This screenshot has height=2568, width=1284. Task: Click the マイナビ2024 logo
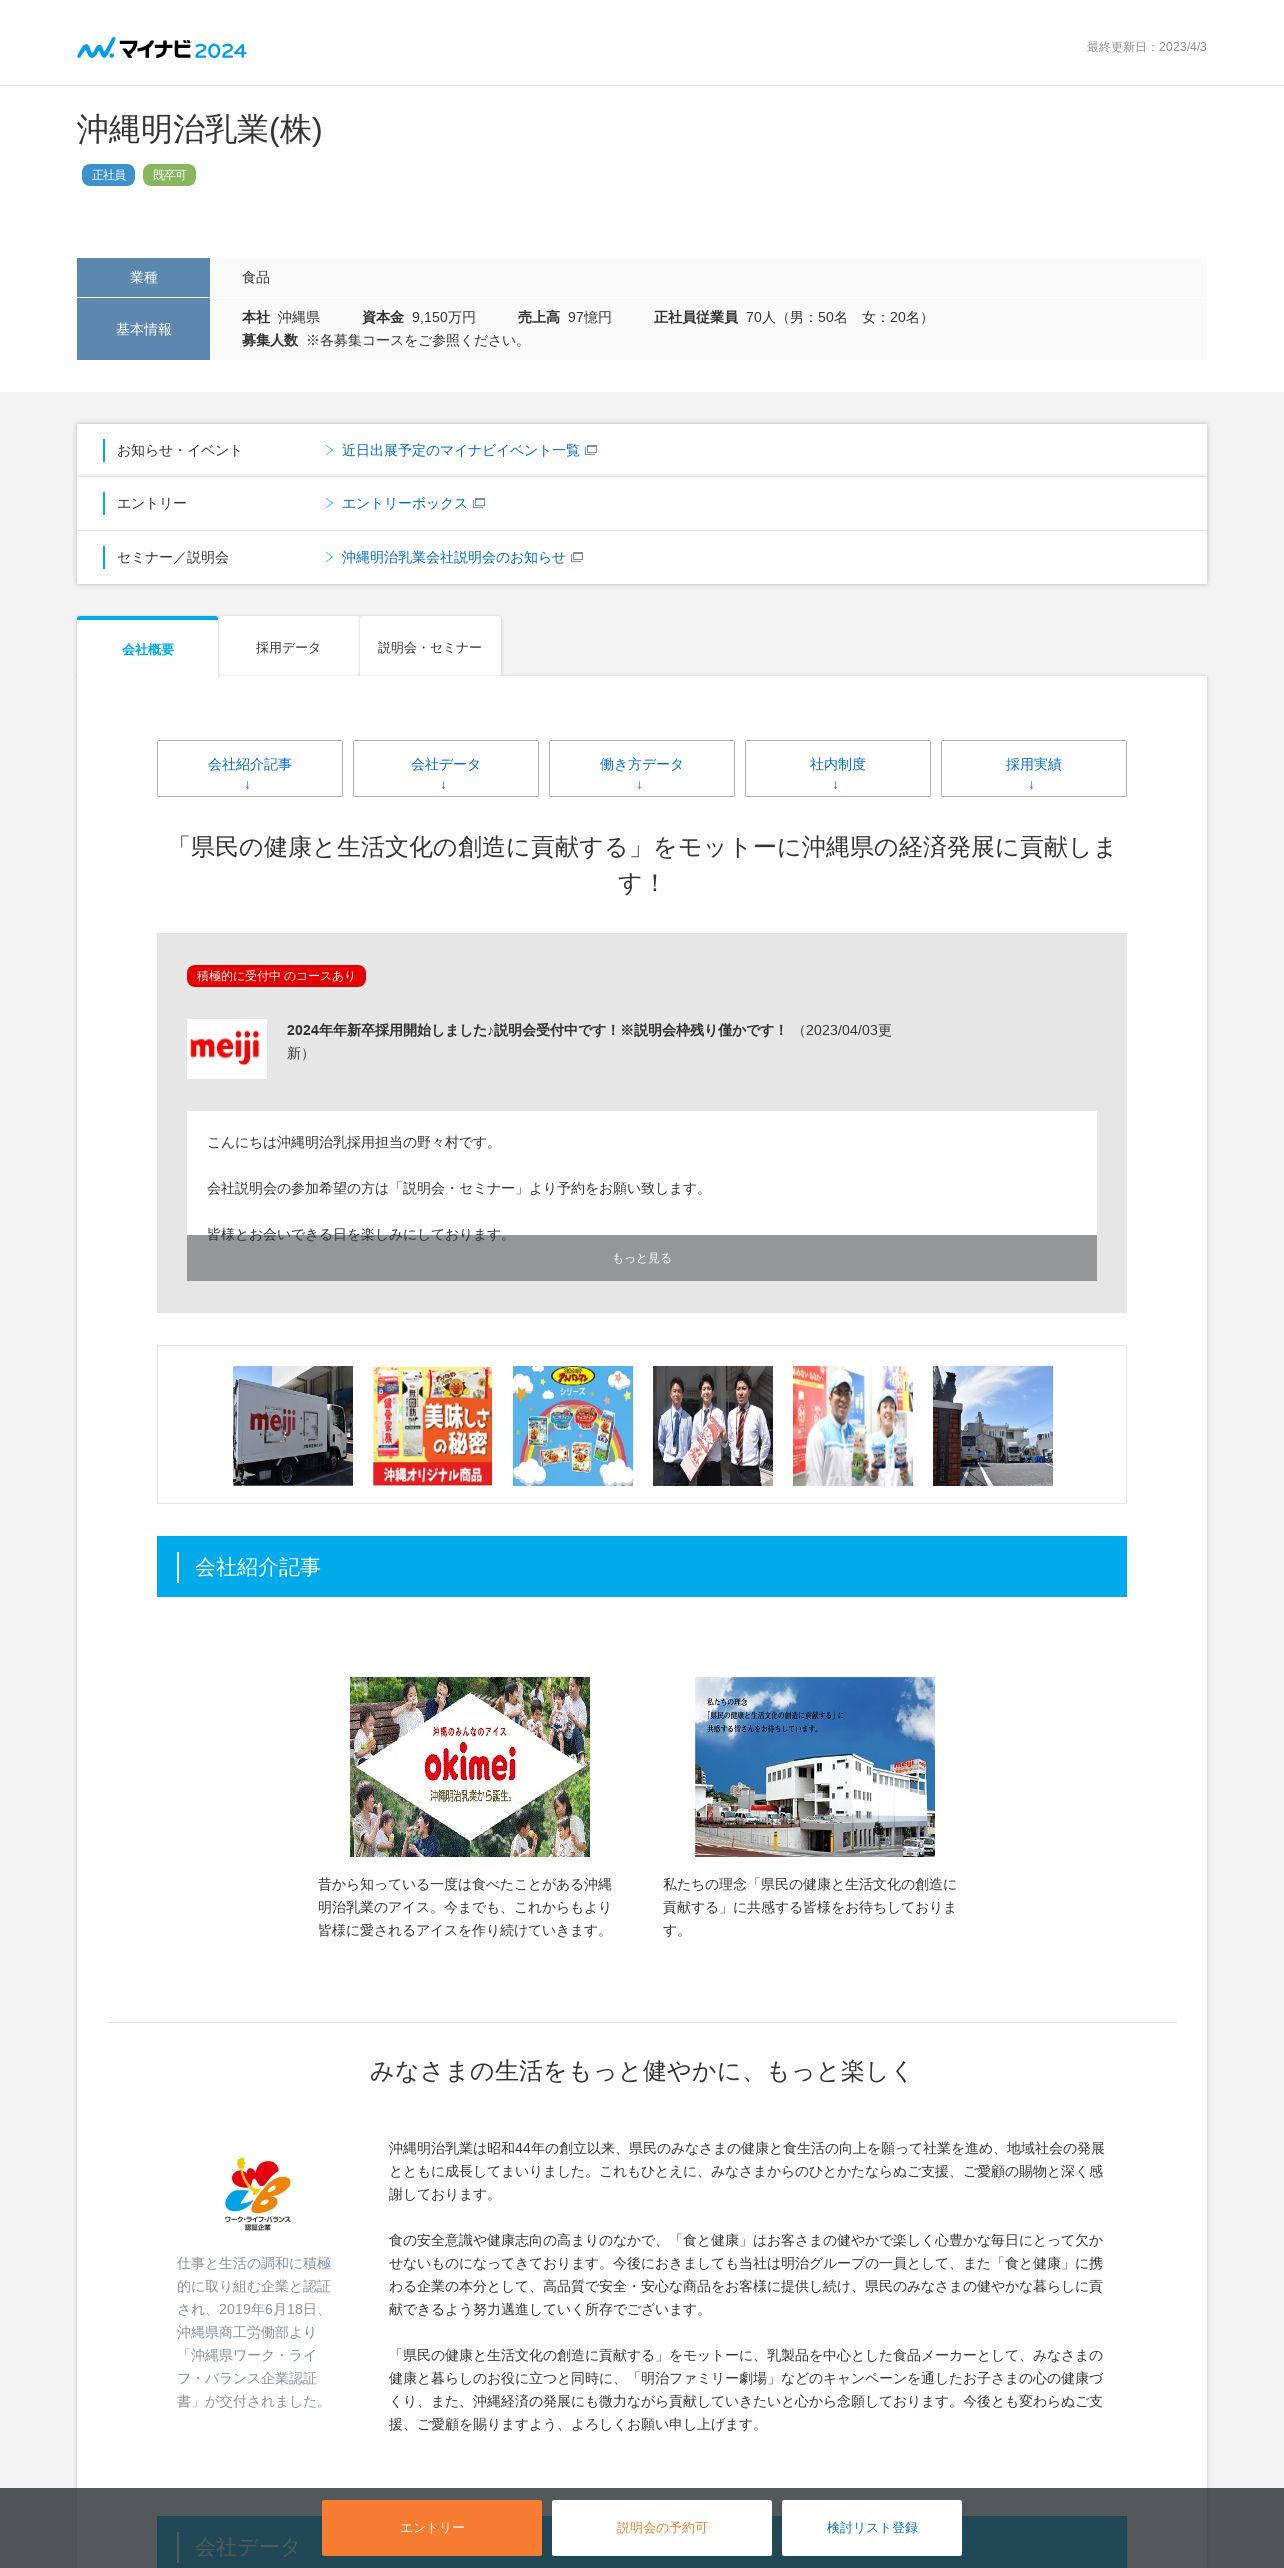[162, 49]
